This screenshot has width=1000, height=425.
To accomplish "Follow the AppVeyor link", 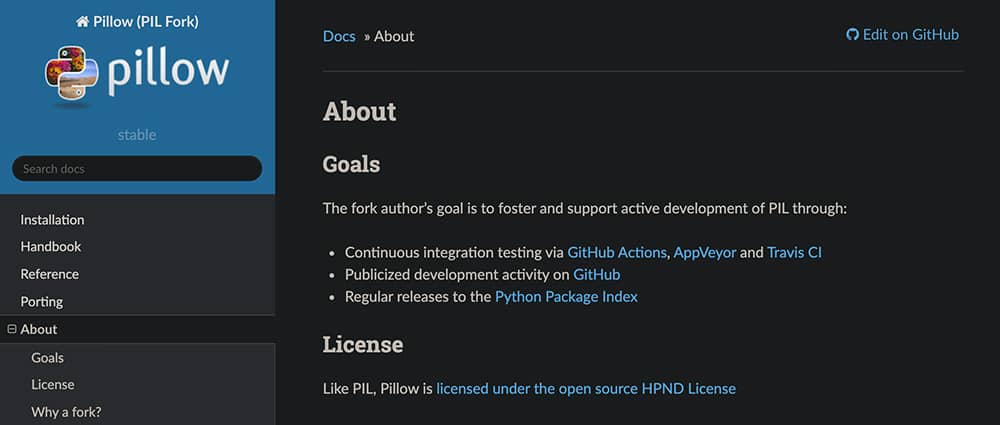I will click(x=705, y=253).
